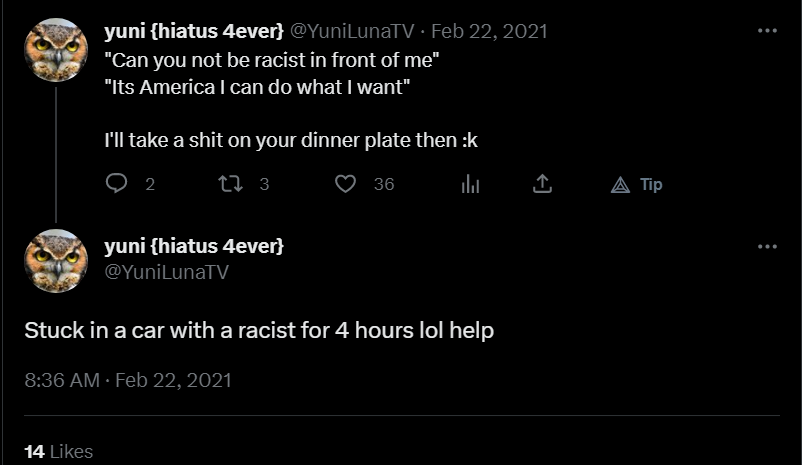
Task: Click the Tip label text
Action: [651, 184]
